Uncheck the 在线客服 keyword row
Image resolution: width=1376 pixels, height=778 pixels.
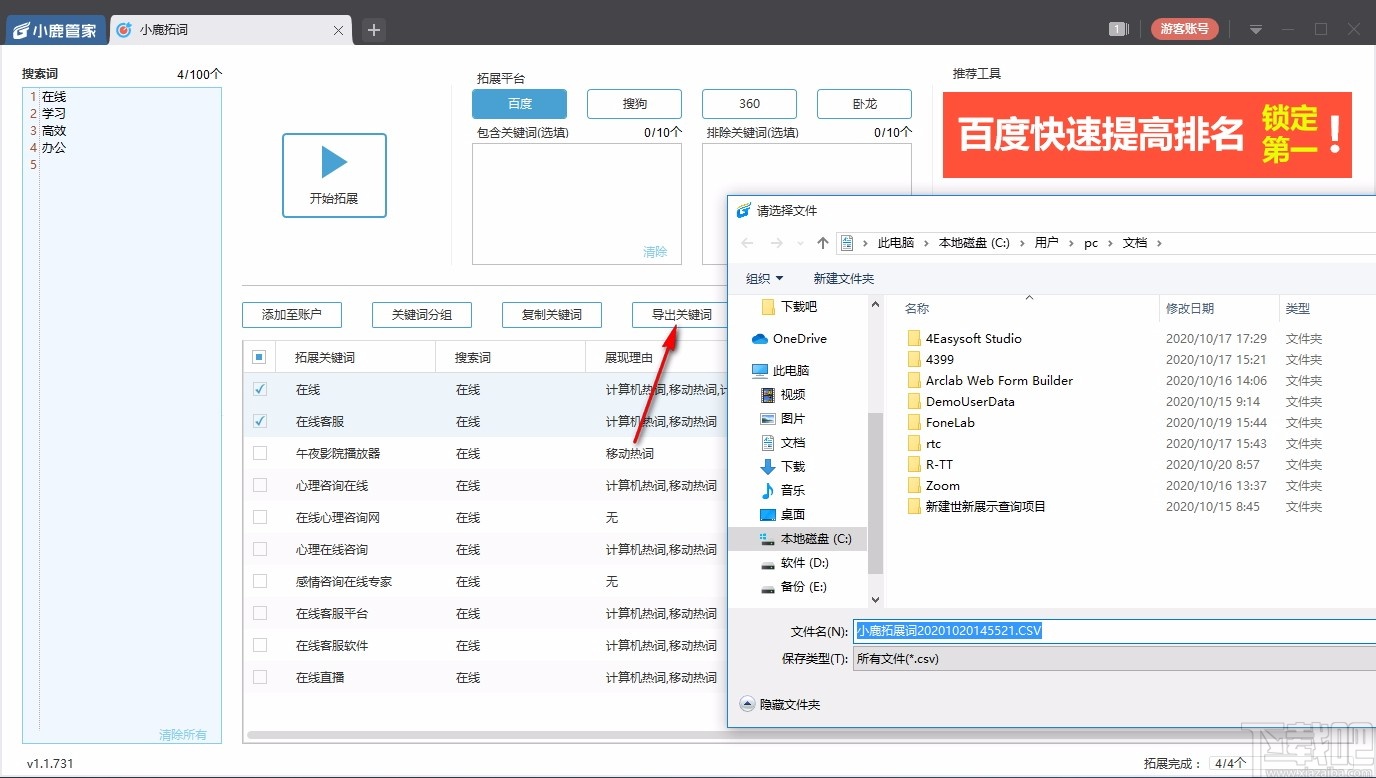[260, 421]
